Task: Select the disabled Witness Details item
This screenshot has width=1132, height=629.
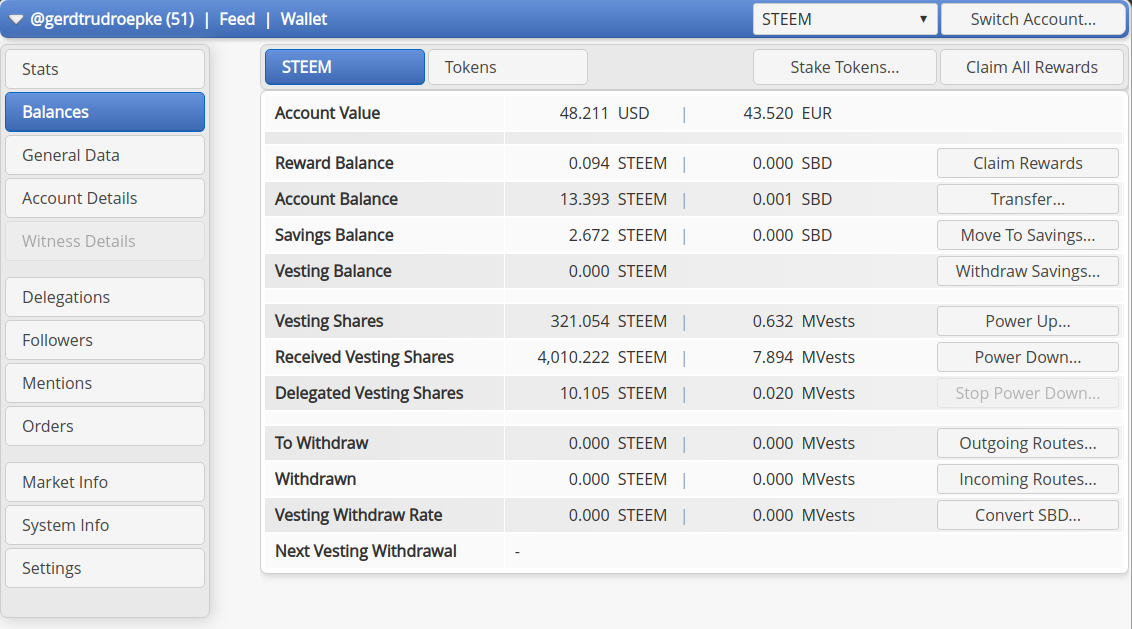Action: click(x=105, y=241)
